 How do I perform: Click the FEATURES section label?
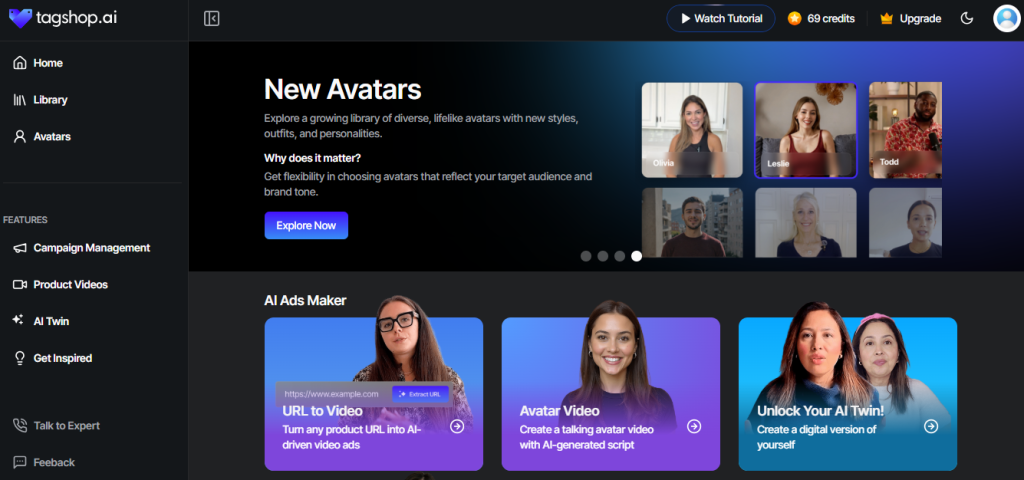click(25, 220)
